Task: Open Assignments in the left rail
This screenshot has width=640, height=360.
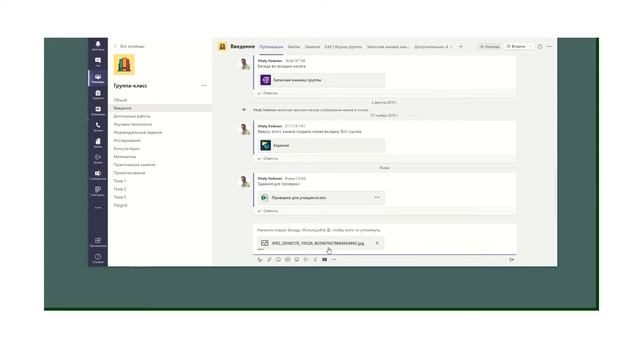Action: (x=98, y=95)
